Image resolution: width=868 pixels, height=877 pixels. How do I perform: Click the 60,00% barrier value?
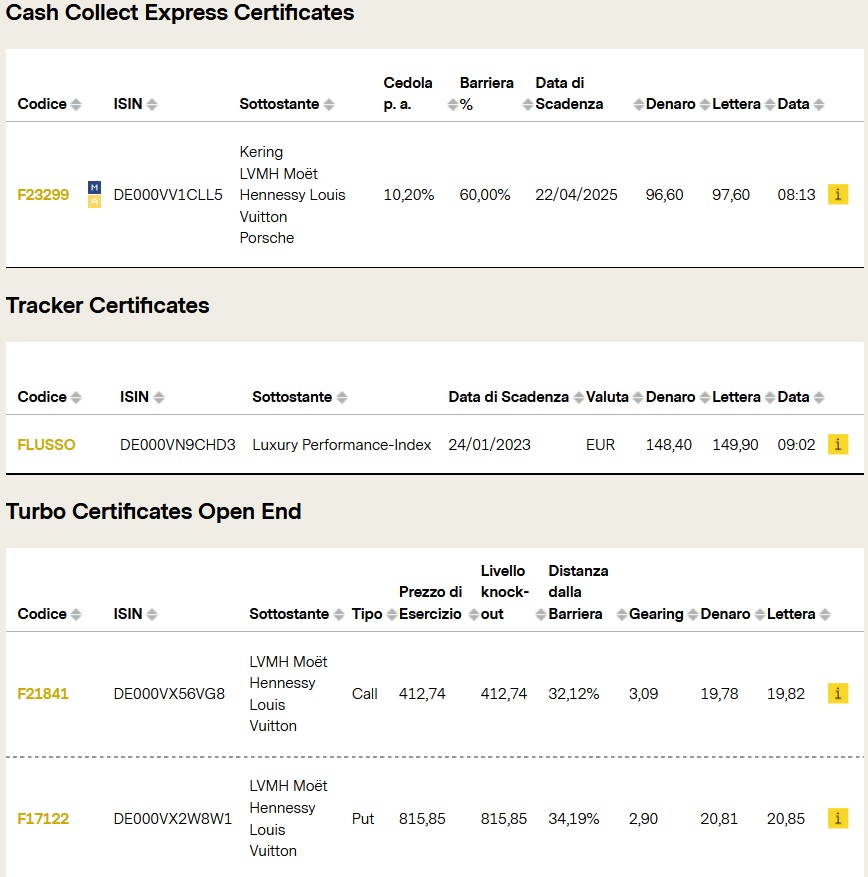point(485,195)
